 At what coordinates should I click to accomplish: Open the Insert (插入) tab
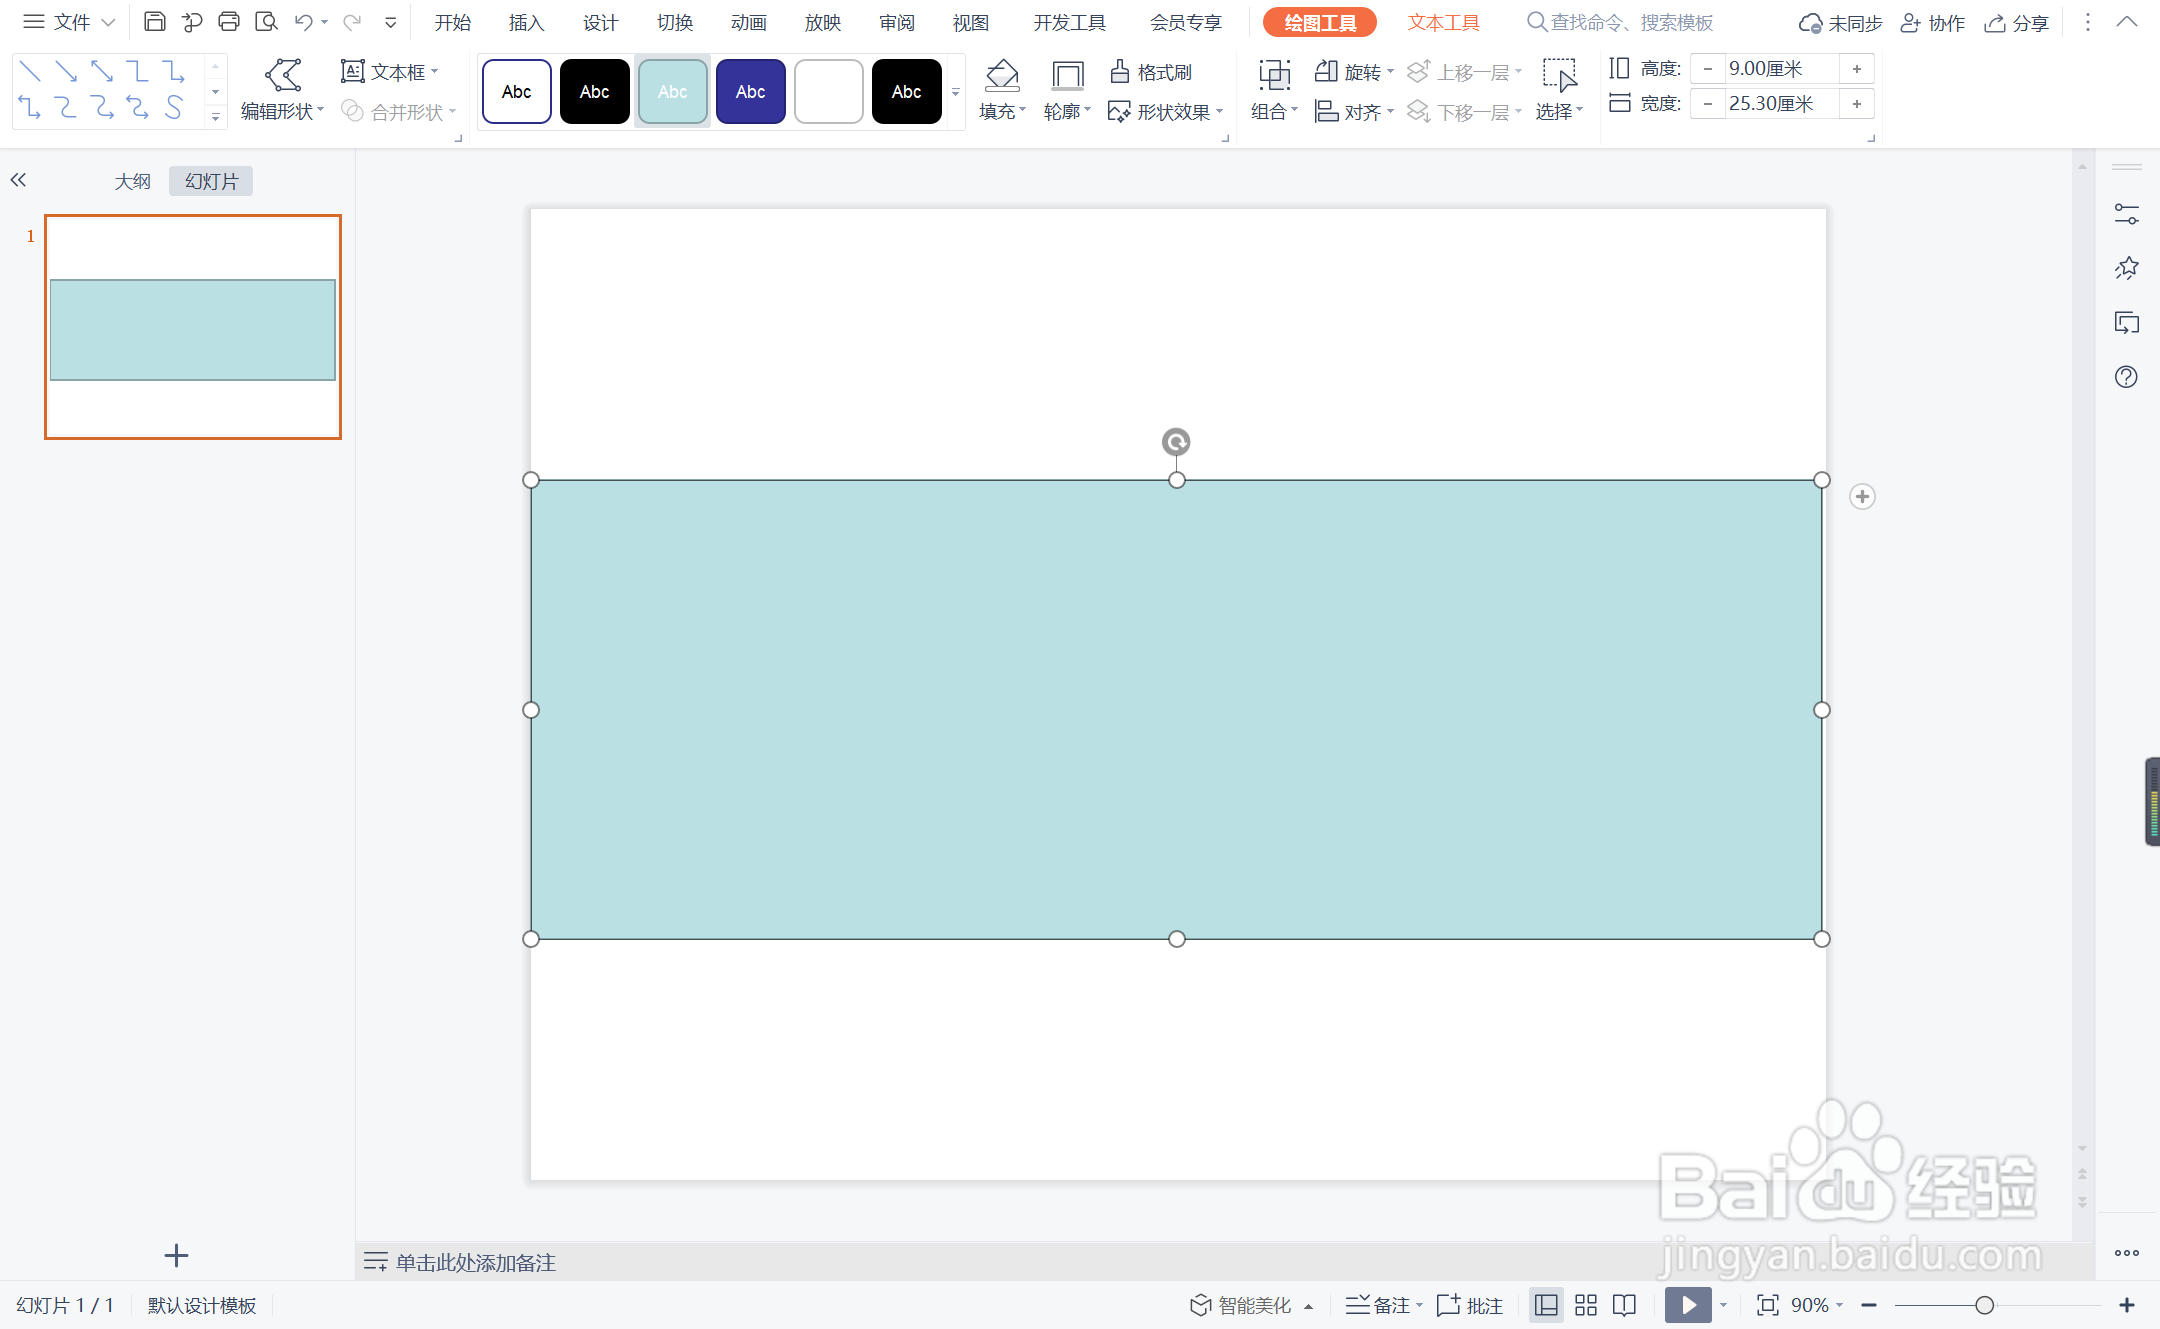click(x=527, y=22)
